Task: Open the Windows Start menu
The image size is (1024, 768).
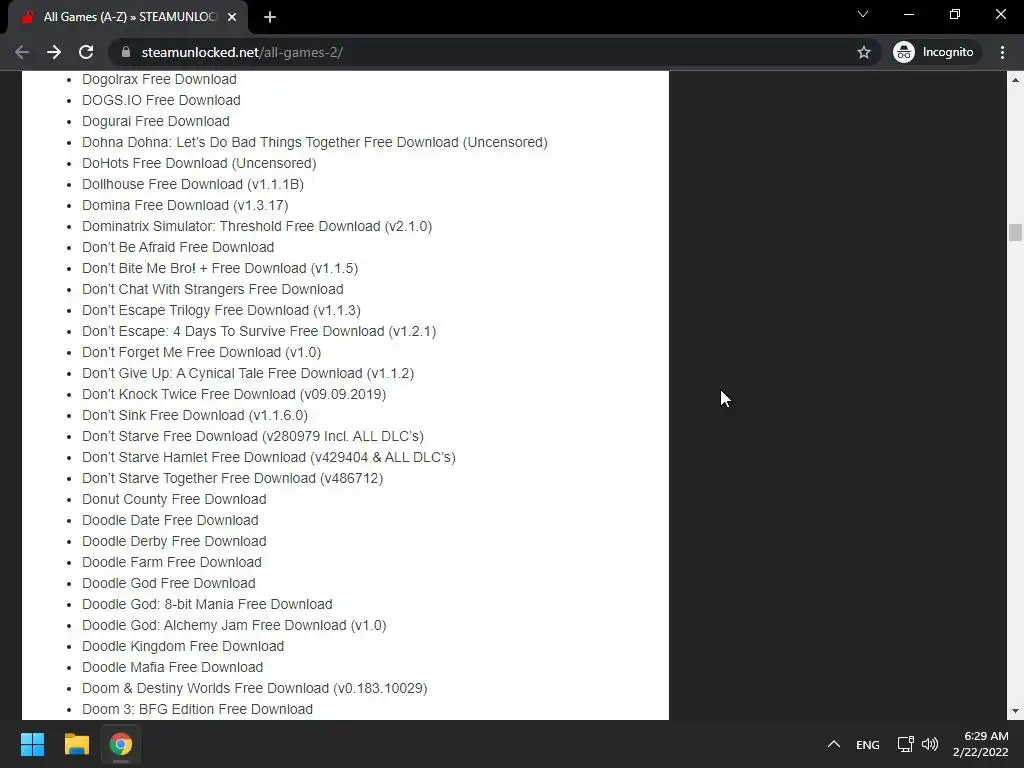Action: coord(32,744)
